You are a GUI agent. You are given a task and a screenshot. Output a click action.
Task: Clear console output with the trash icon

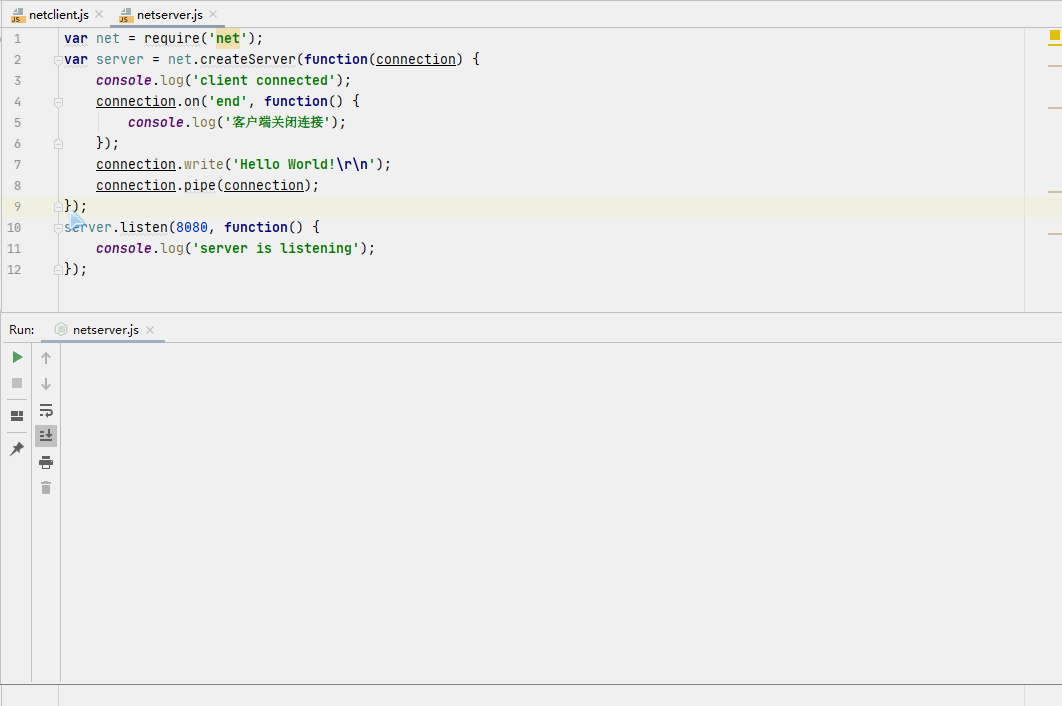(x=46, y=488)
